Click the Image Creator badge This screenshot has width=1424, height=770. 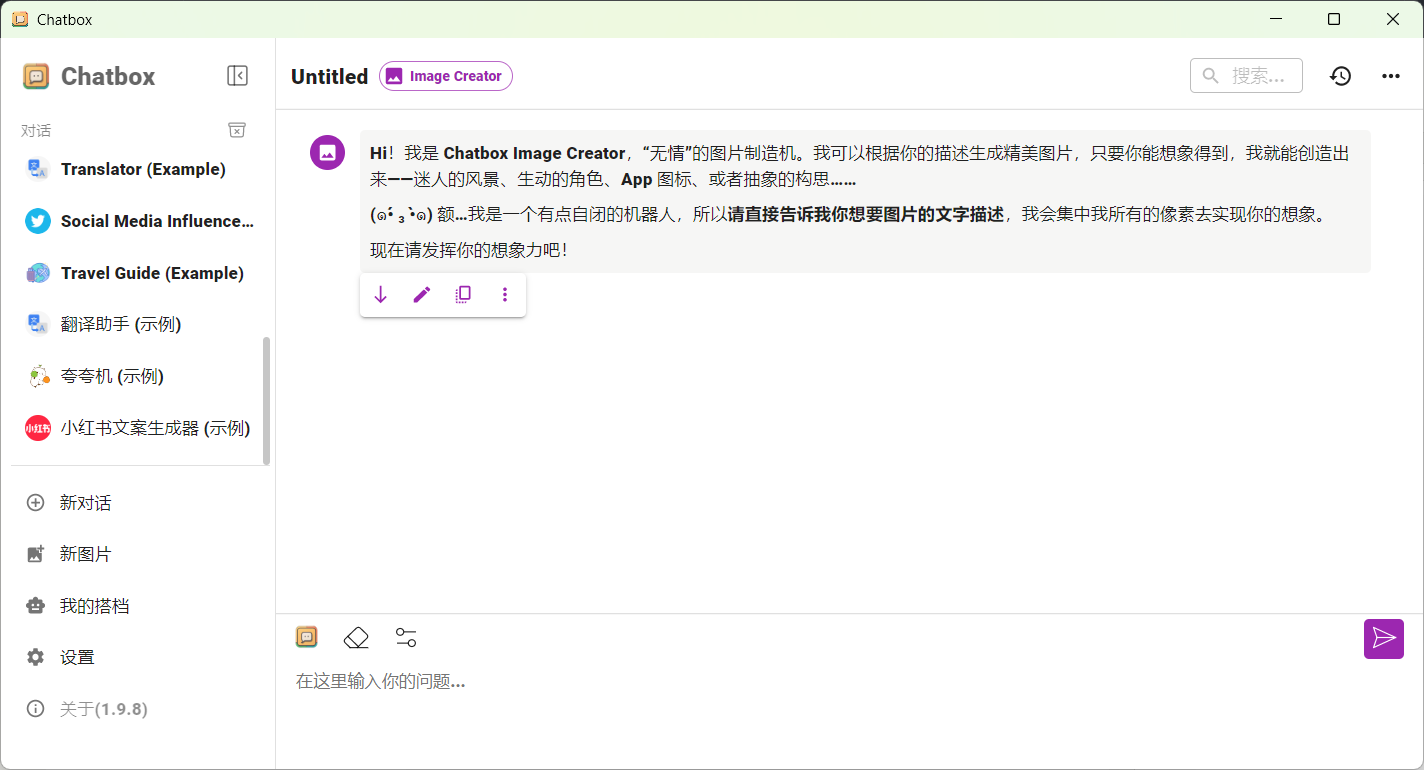coord(446,76)
